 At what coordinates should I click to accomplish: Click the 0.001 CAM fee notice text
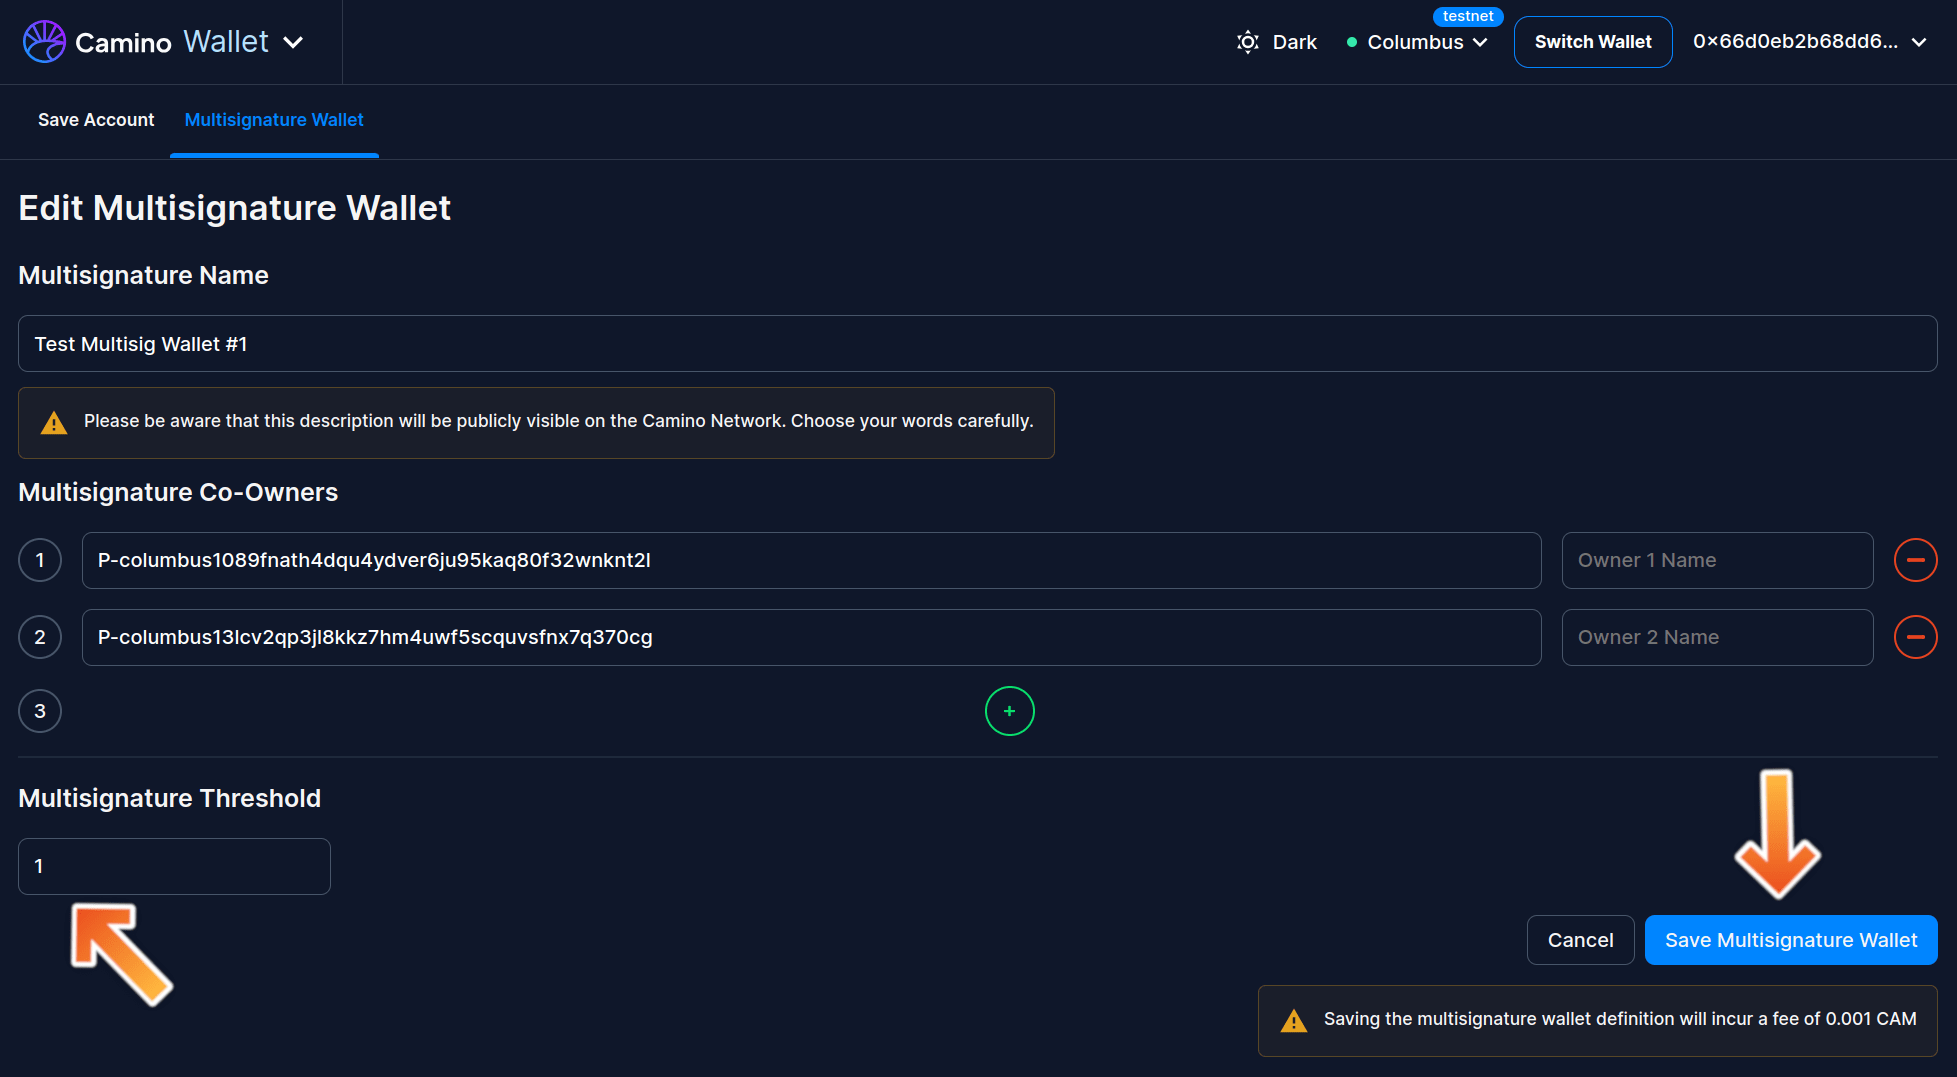tap(1620, 1019)
